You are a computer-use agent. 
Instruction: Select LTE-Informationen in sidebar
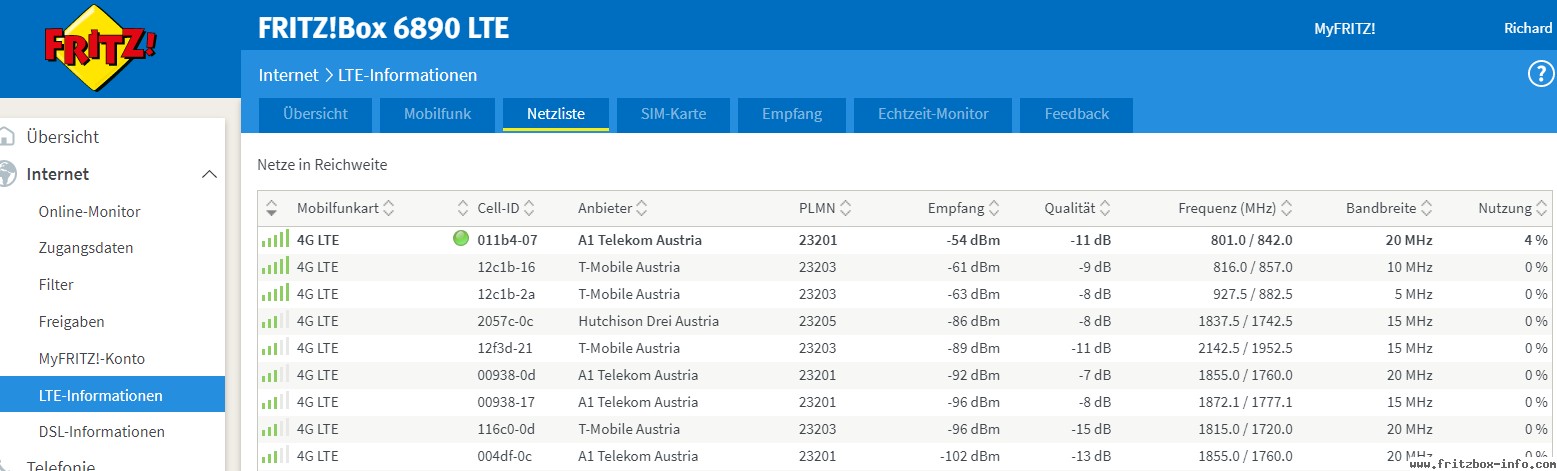[112, 394]
